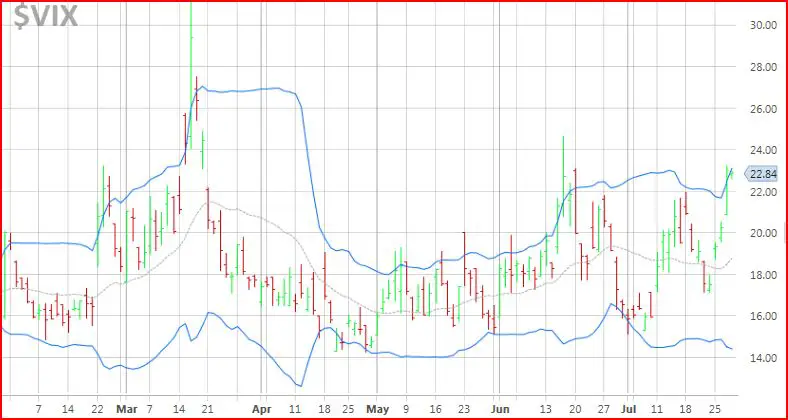Click the 13 date label in June
The width and height of the screenshot is (788, 420).
546,409
